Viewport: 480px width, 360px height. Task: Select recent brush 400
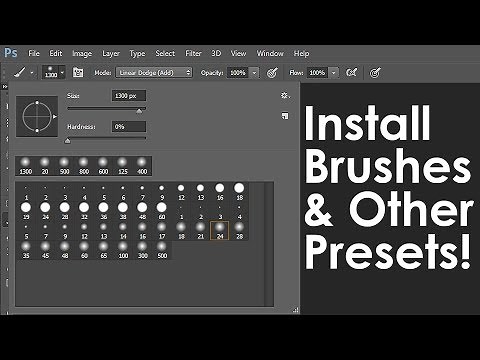[x=142, y=166]
